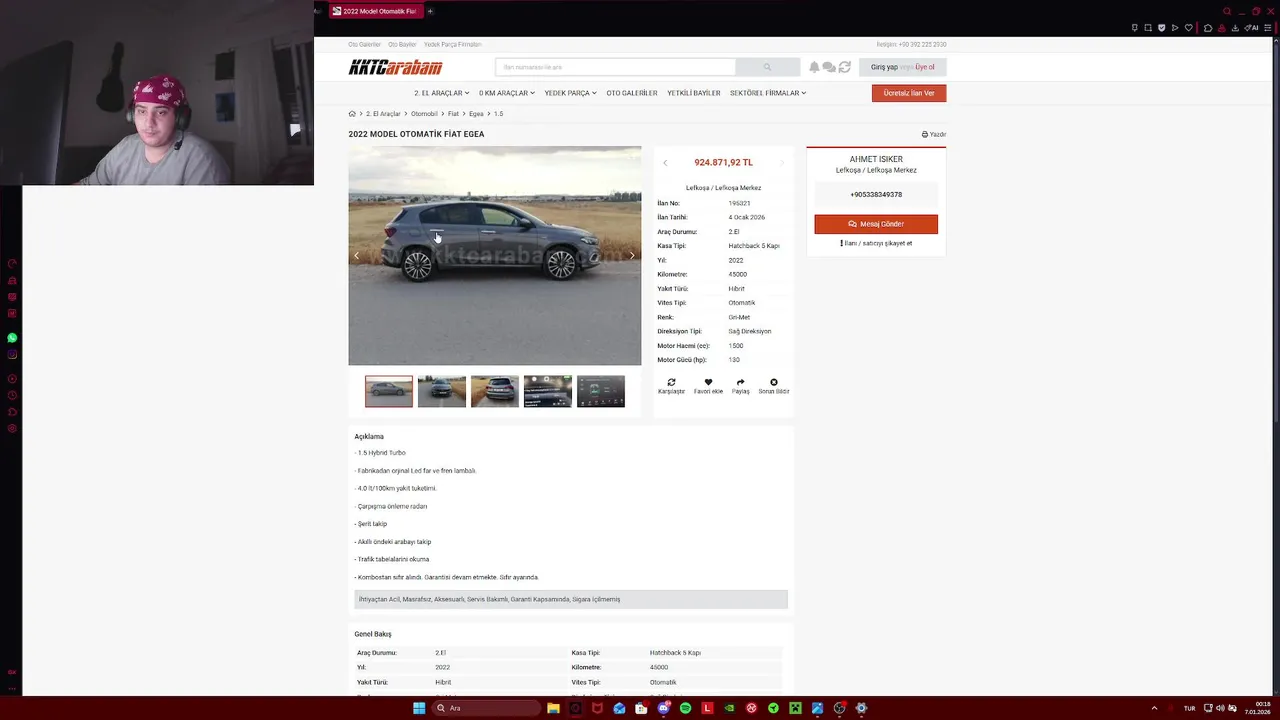Viewport: 1280px width, 720px height.
Task: Click the home icon in breadcrumb
Action: pyautogui.click(x=352, y=114)
